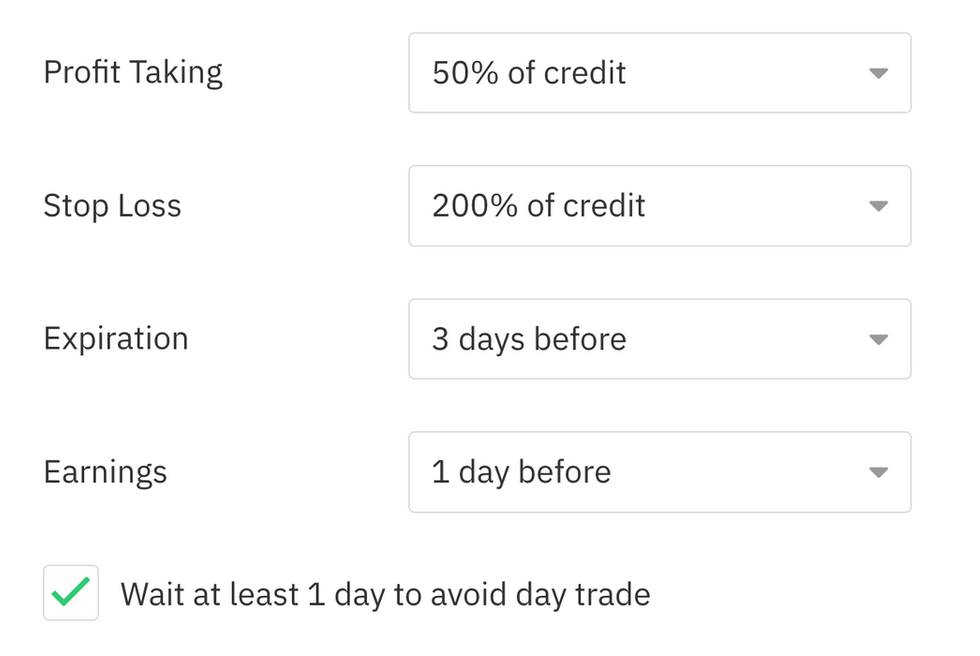The width and height of the screenshot is (980, 656).
Task: Click the chevron arrow on Expiration field
Action: pos(878,339)
